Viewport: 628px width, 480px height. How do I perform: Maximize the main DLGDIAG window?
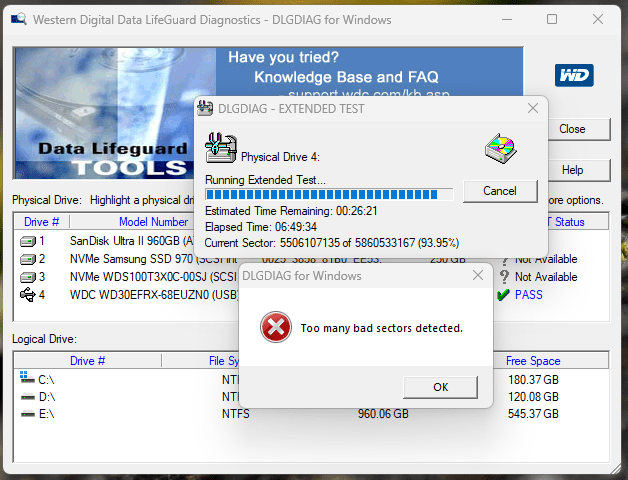(x=552, y=19)
